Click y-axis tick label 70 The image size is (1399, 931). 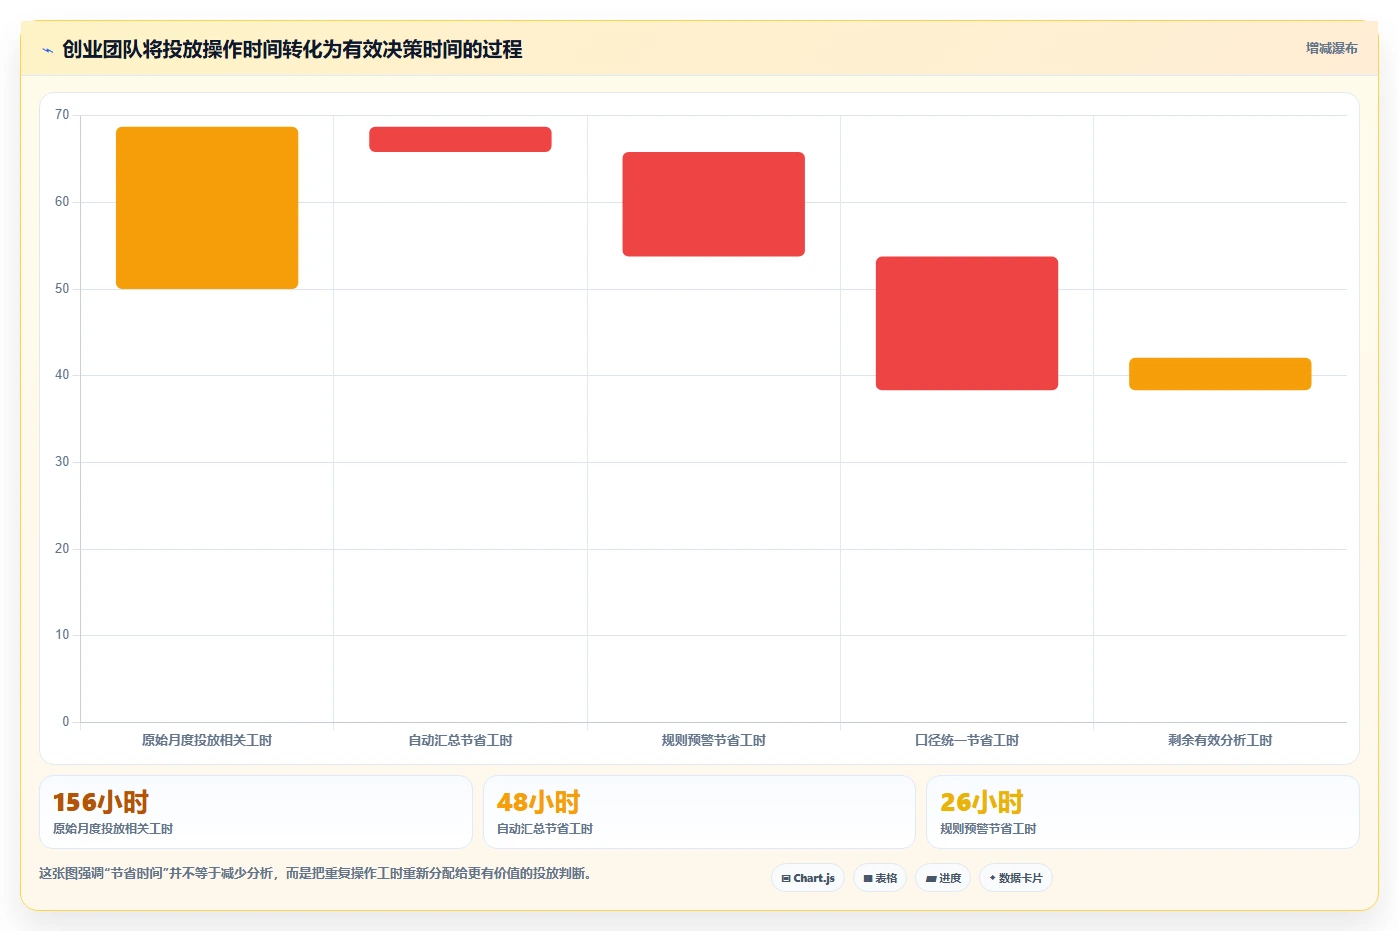click(62, 115)
